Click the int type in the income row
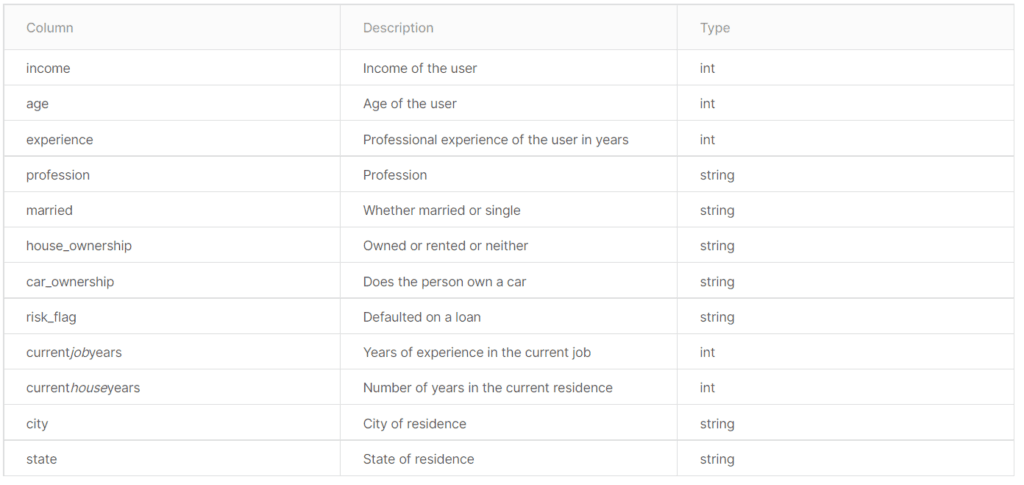The image size is (1024, 485). (707, 68)
